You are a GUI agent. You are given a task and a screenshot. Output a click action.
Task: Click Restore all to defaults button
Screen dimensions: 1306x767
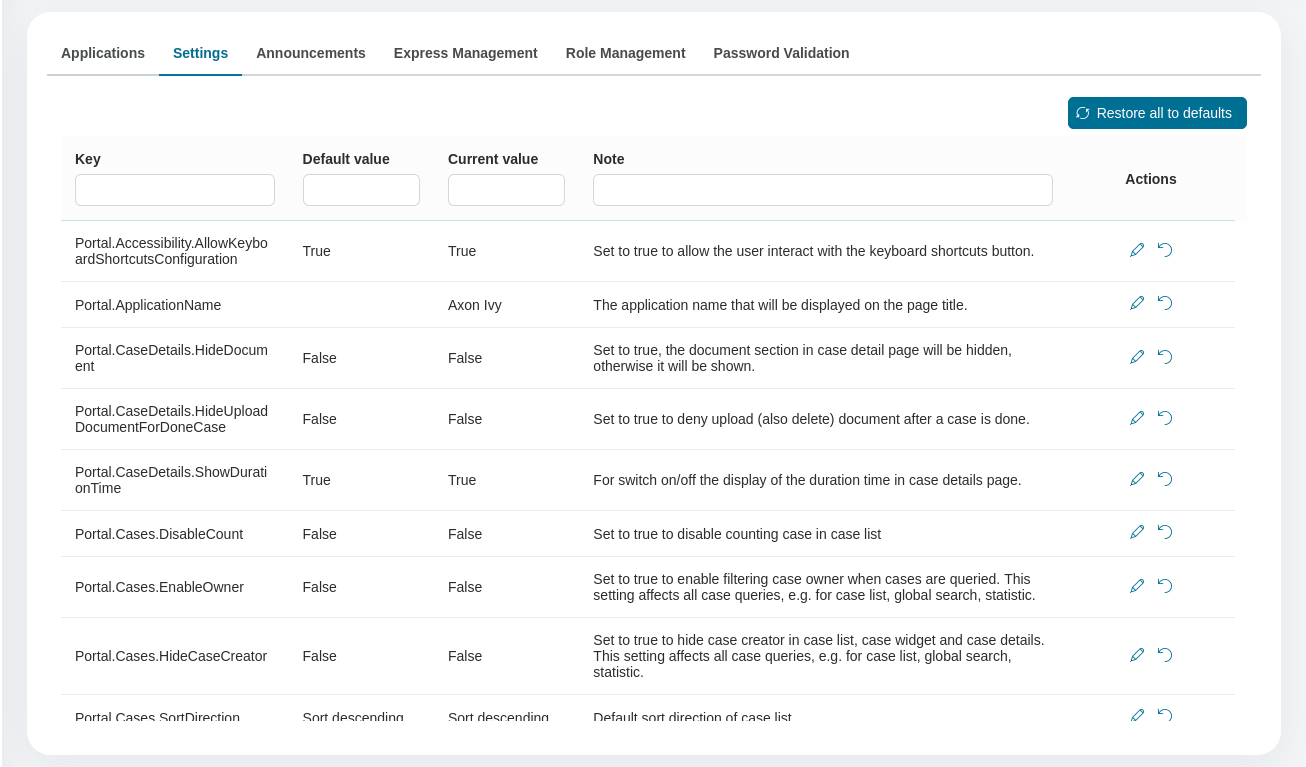1157,113
